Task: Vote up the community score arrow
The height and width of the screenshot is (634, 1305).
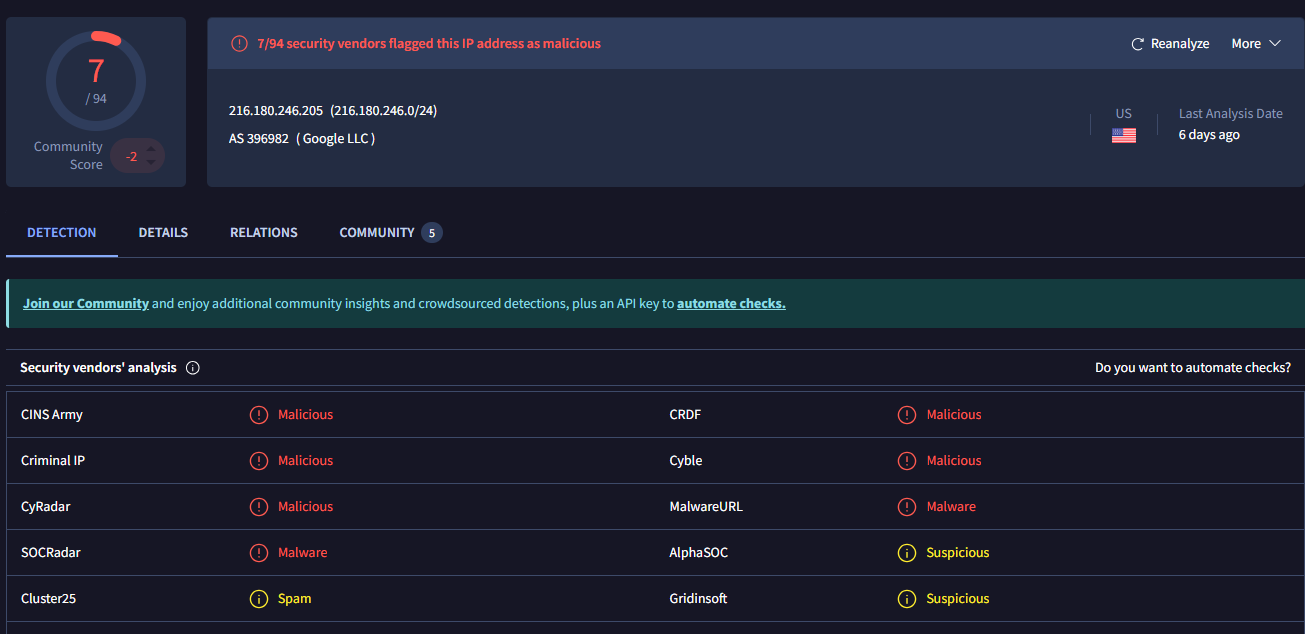Action: 151,150
